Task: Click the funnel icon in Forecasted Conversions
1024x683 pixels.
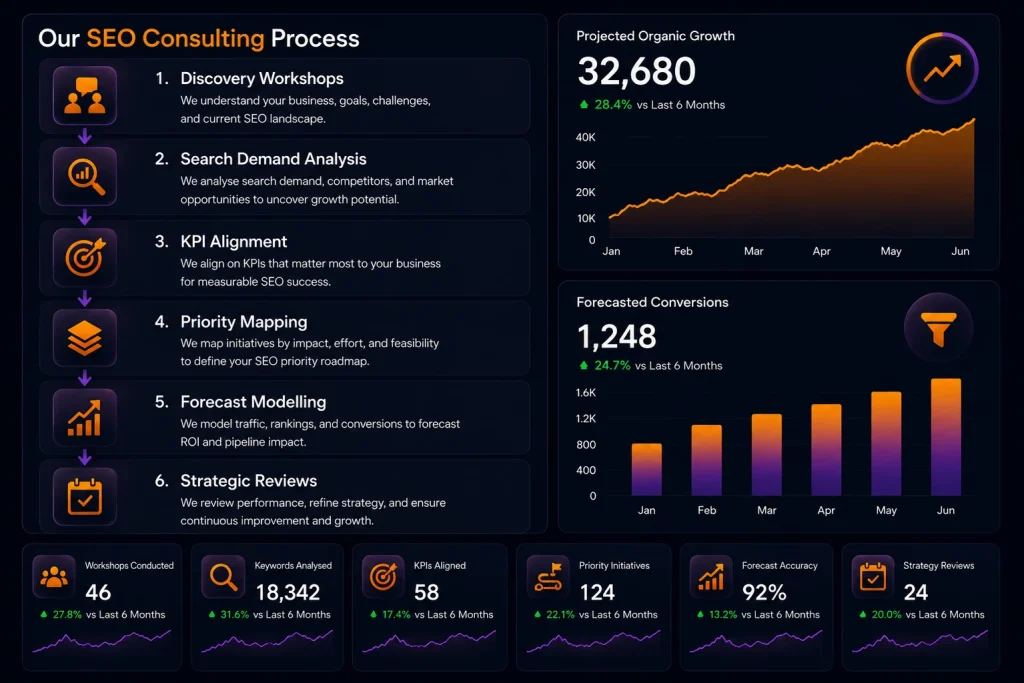Action: pos(938,328)
